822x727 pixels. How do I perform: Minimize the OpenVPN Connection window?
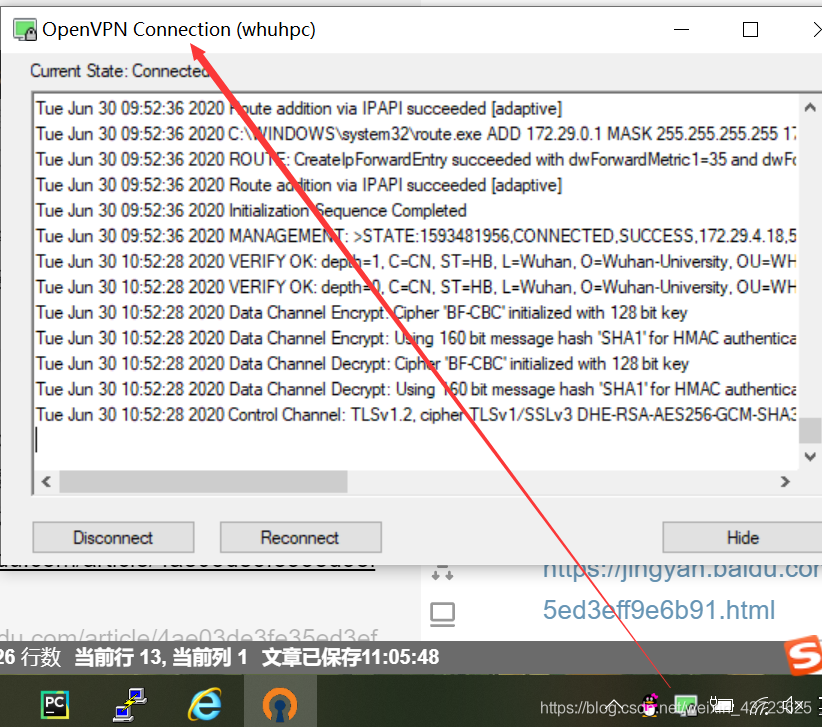(681, 29)
